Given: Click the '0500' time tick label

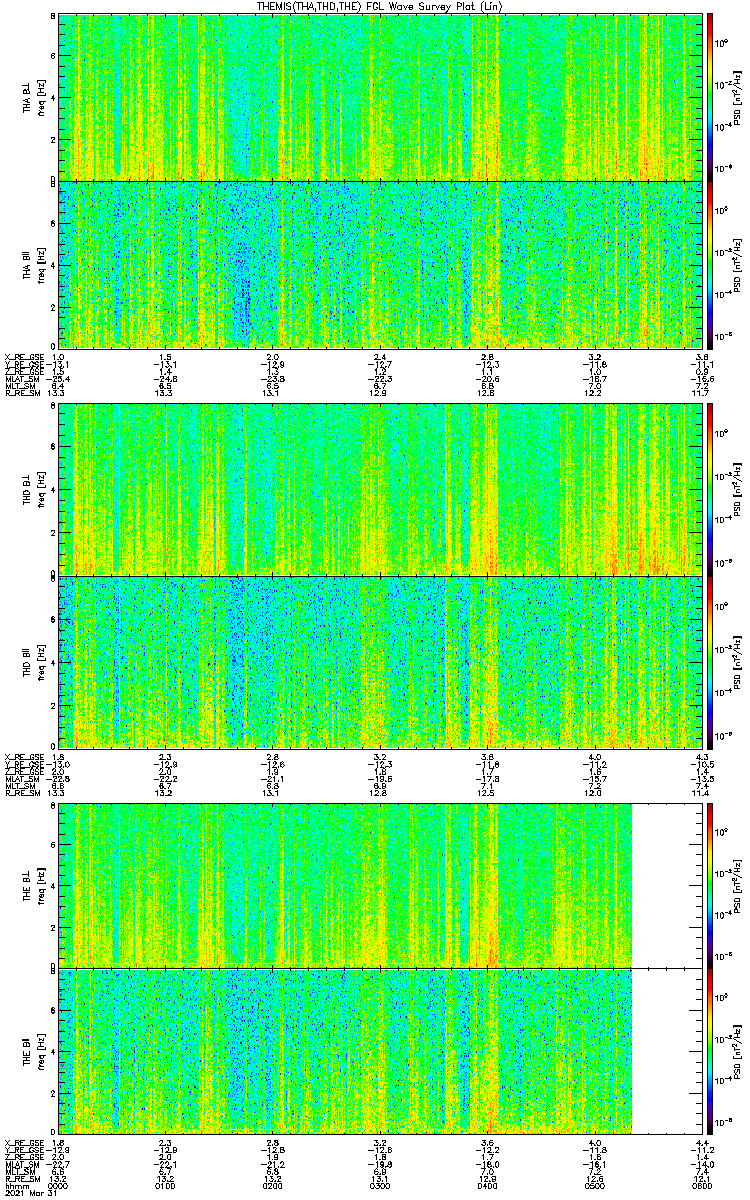Looking at the screenshot, I should (x=594, y=1185).
